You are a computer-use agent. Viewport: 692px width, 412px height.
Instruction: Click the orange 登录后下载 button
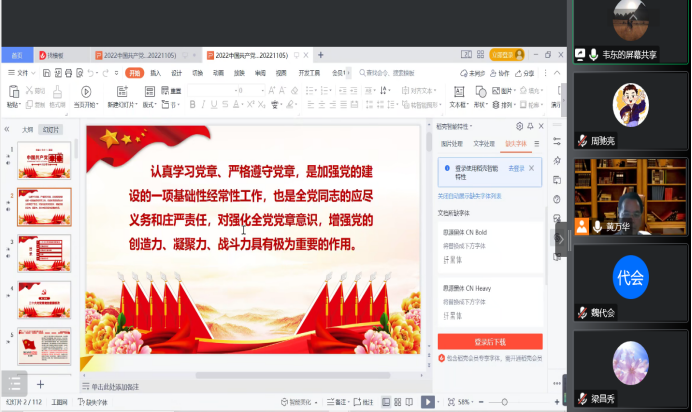(x=490, y=341)
